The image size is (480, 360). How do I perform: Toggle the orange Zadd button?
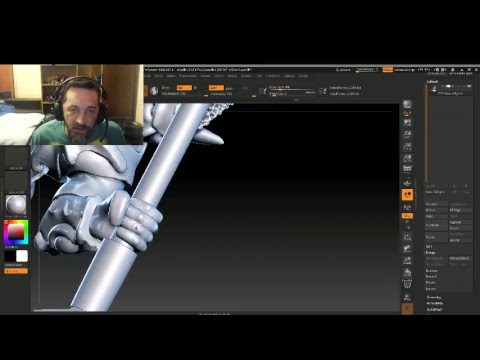[x=216, y=88]
